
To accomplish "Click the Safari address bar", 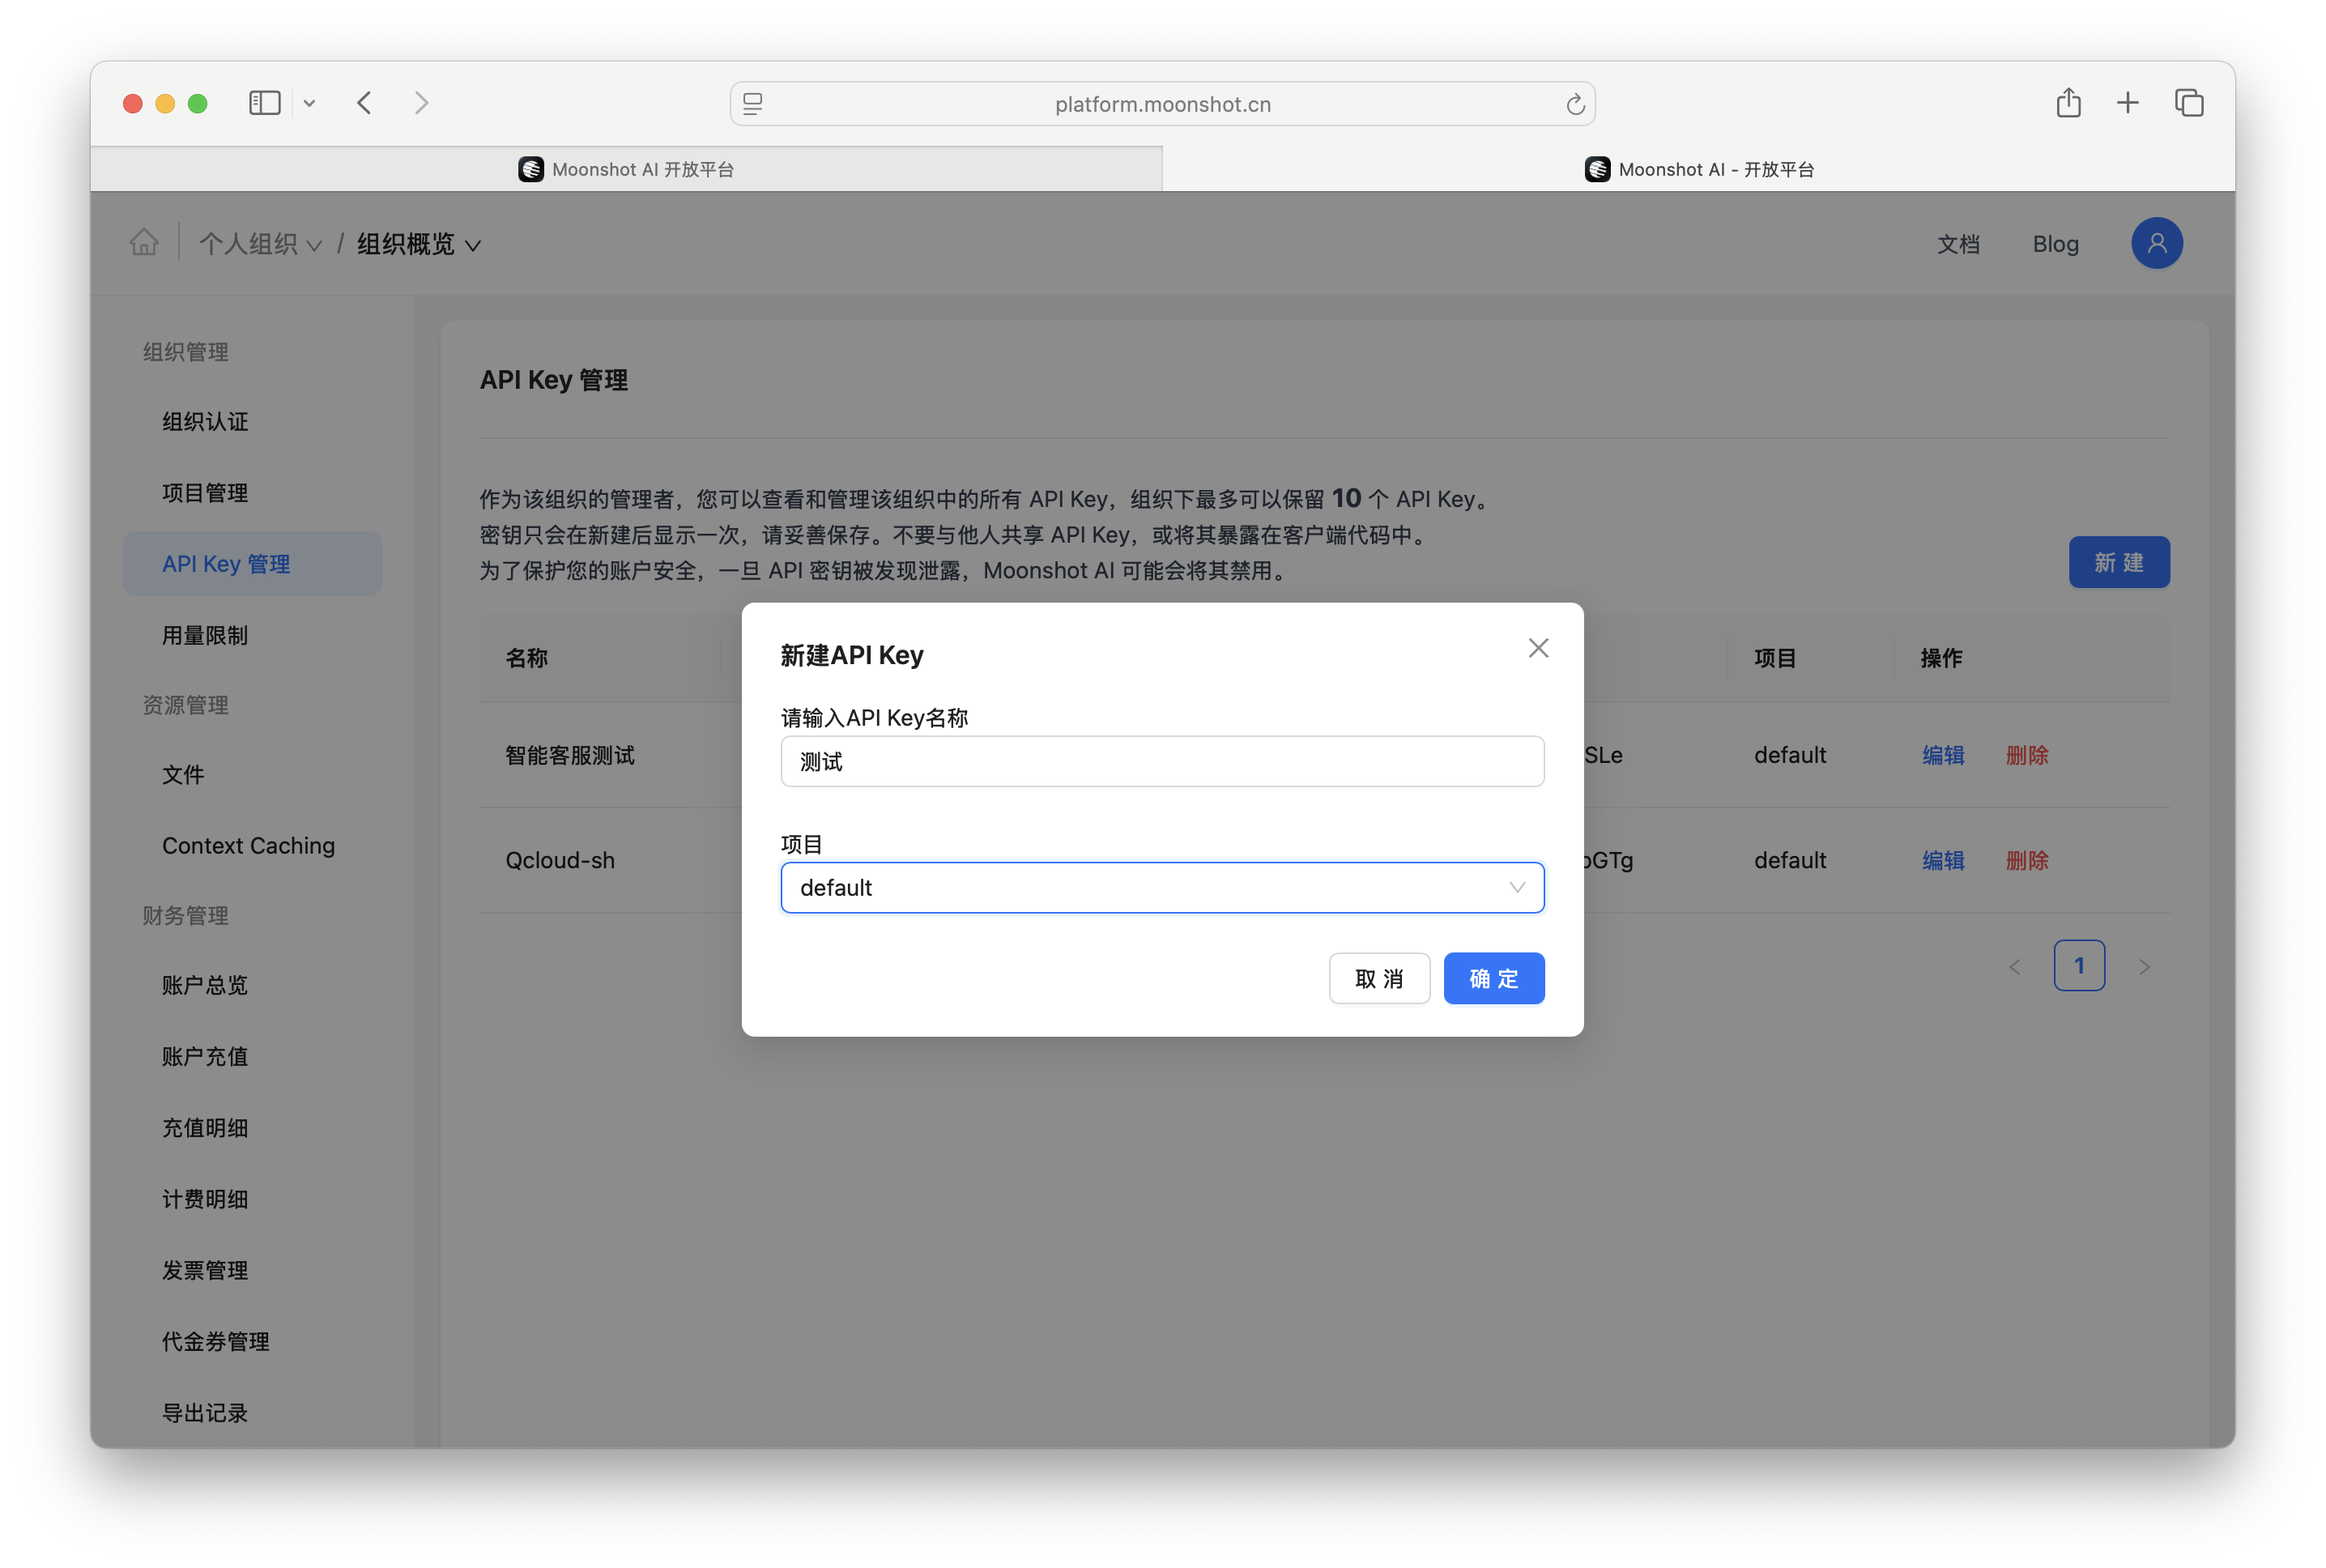I will click(x=1162, y=104).
